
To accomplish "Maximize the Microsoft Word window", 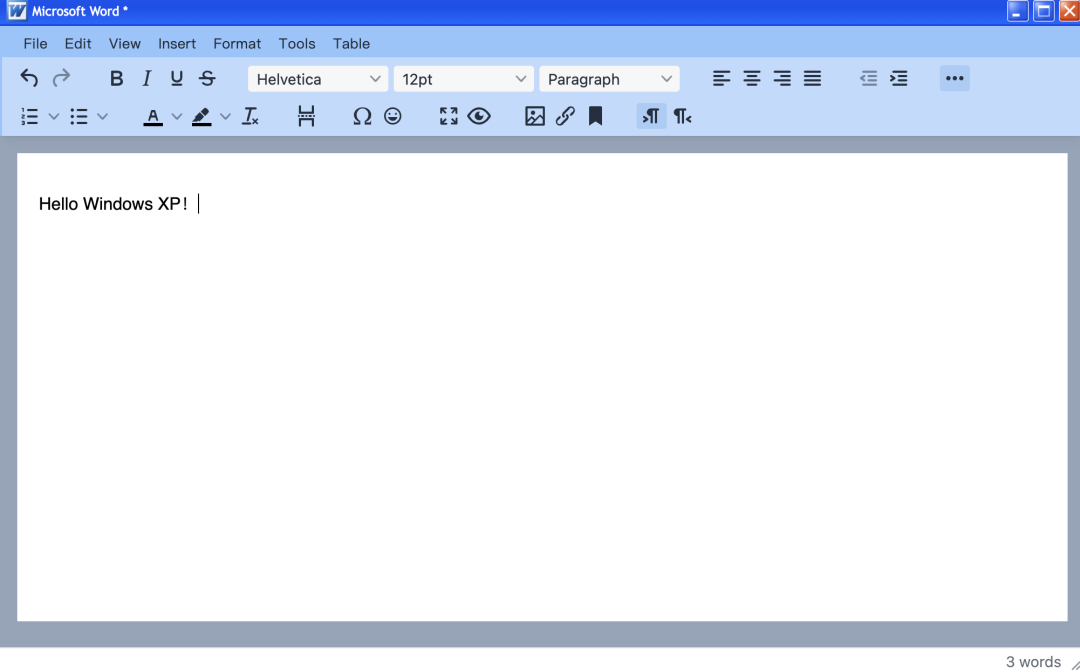I will [1043, 11].
